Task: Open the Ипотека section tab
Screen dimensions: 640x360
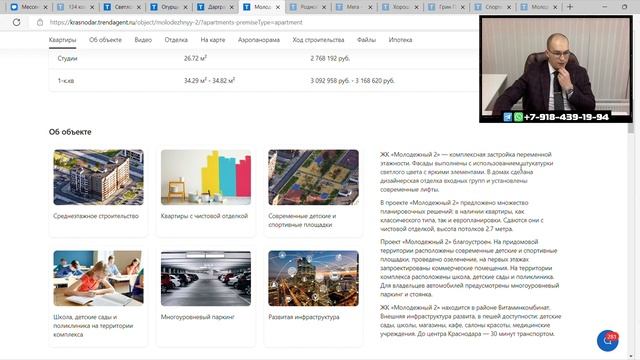Action: [400, 40]
